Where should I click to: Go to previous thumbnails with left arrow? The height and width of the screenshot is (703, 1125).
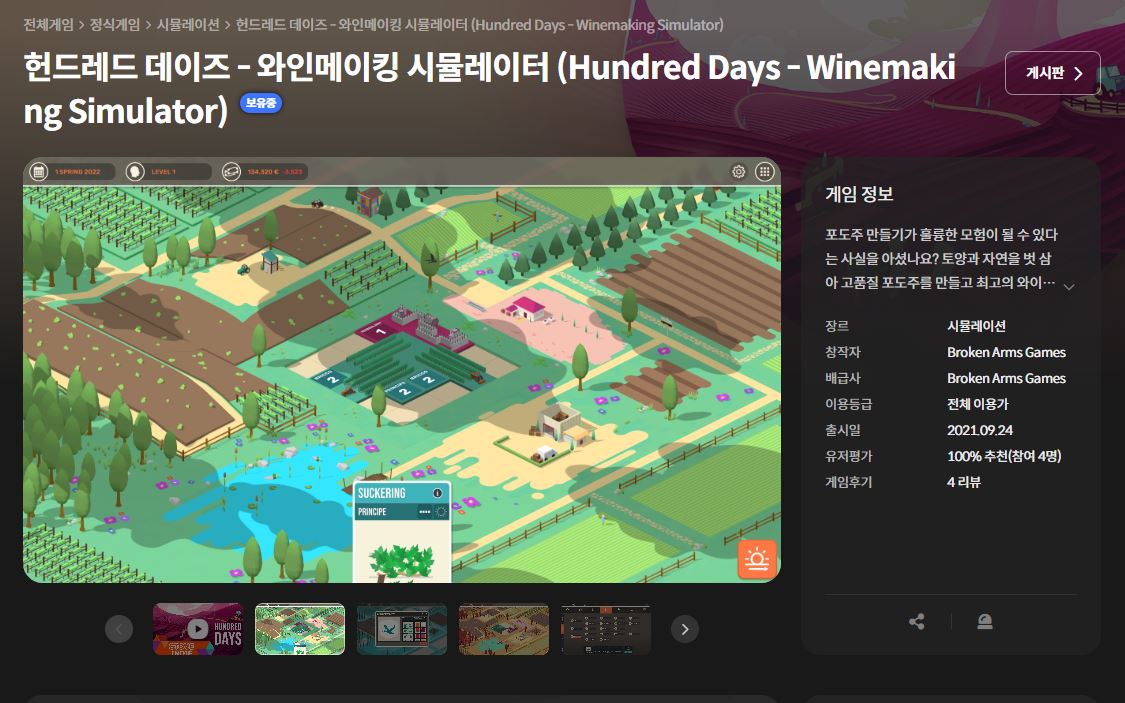coord(119,629)
